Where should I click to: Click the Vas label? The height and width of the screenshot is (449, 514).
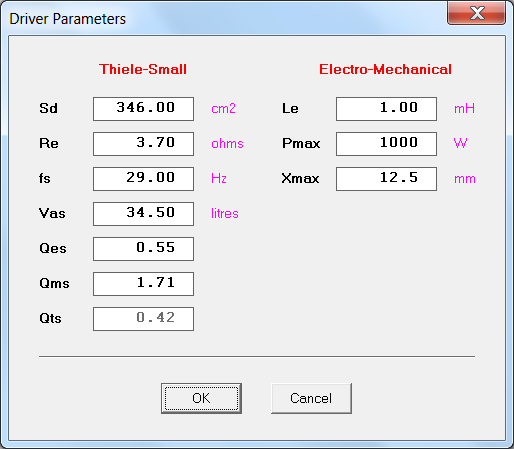[x=52, y=213]
